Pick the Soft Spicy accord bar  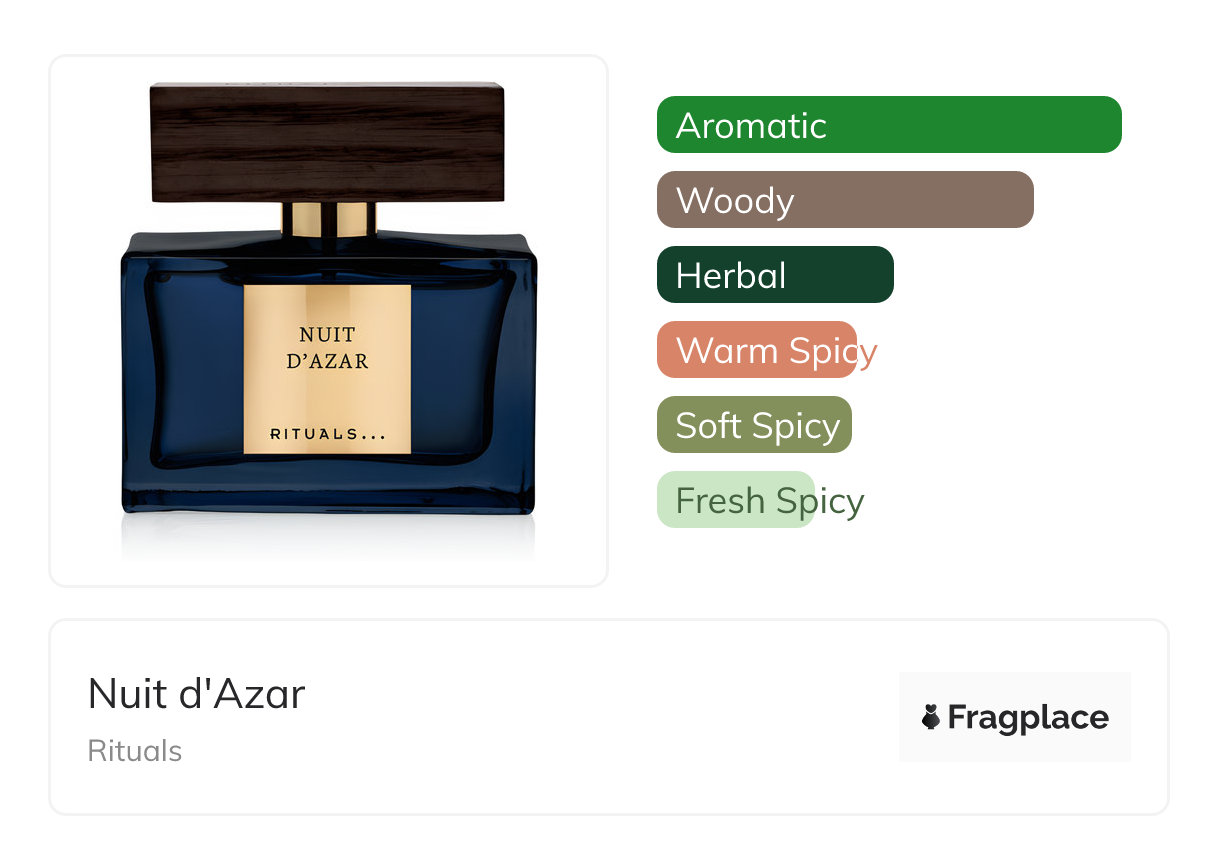point(754,425)
